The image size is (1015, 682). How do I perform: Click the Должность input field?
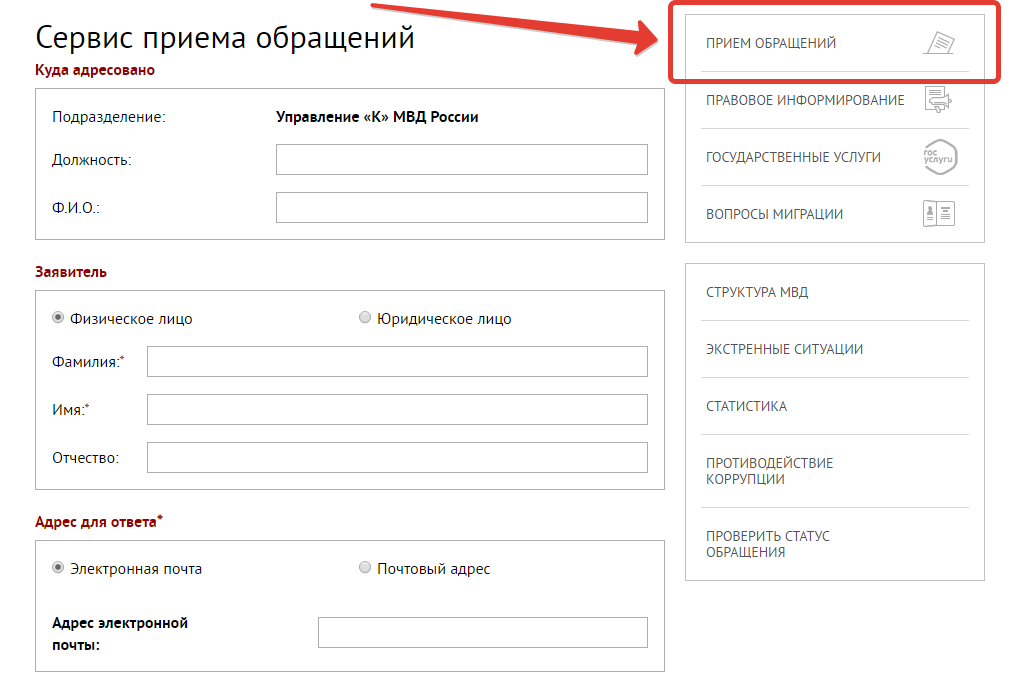click(x=462, y=159)
